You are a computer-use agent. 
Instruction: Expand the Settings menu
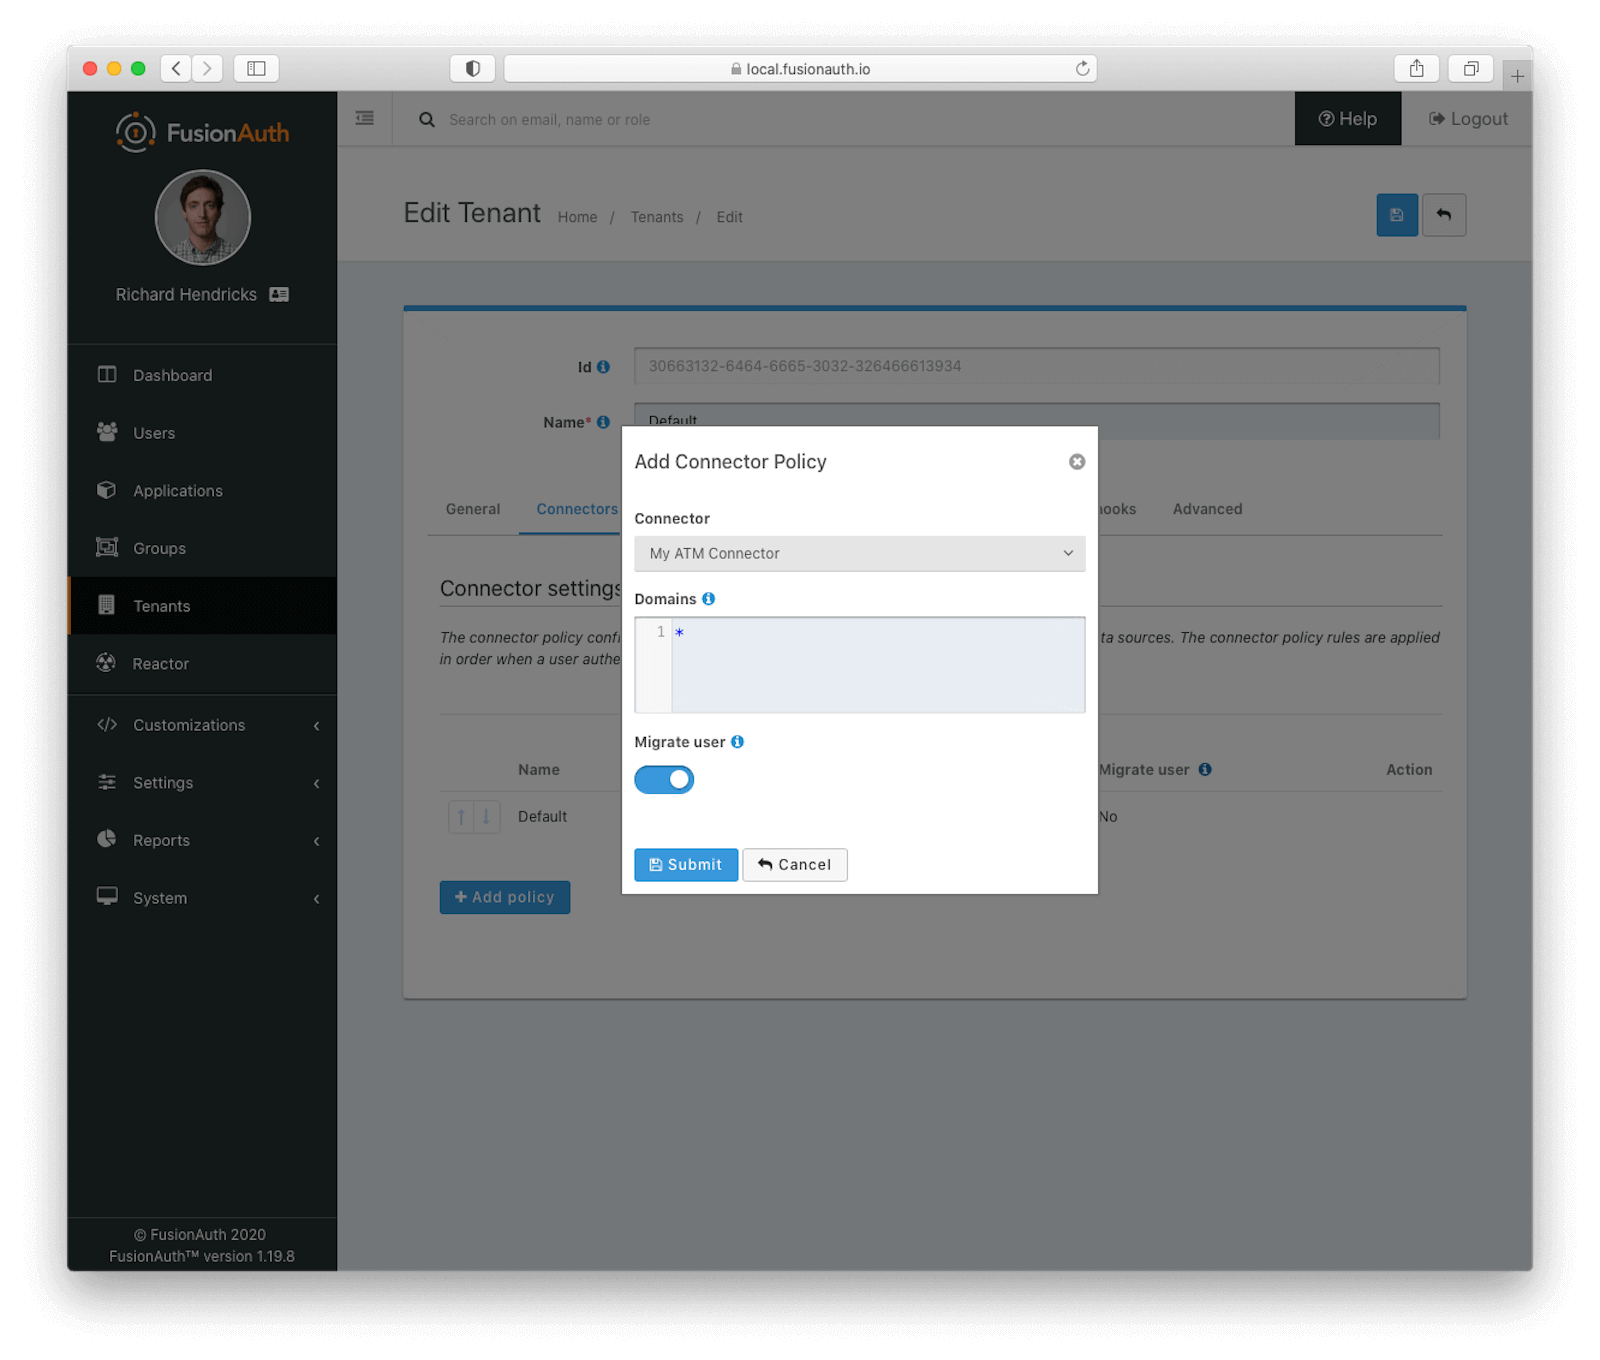coord(163,782)
